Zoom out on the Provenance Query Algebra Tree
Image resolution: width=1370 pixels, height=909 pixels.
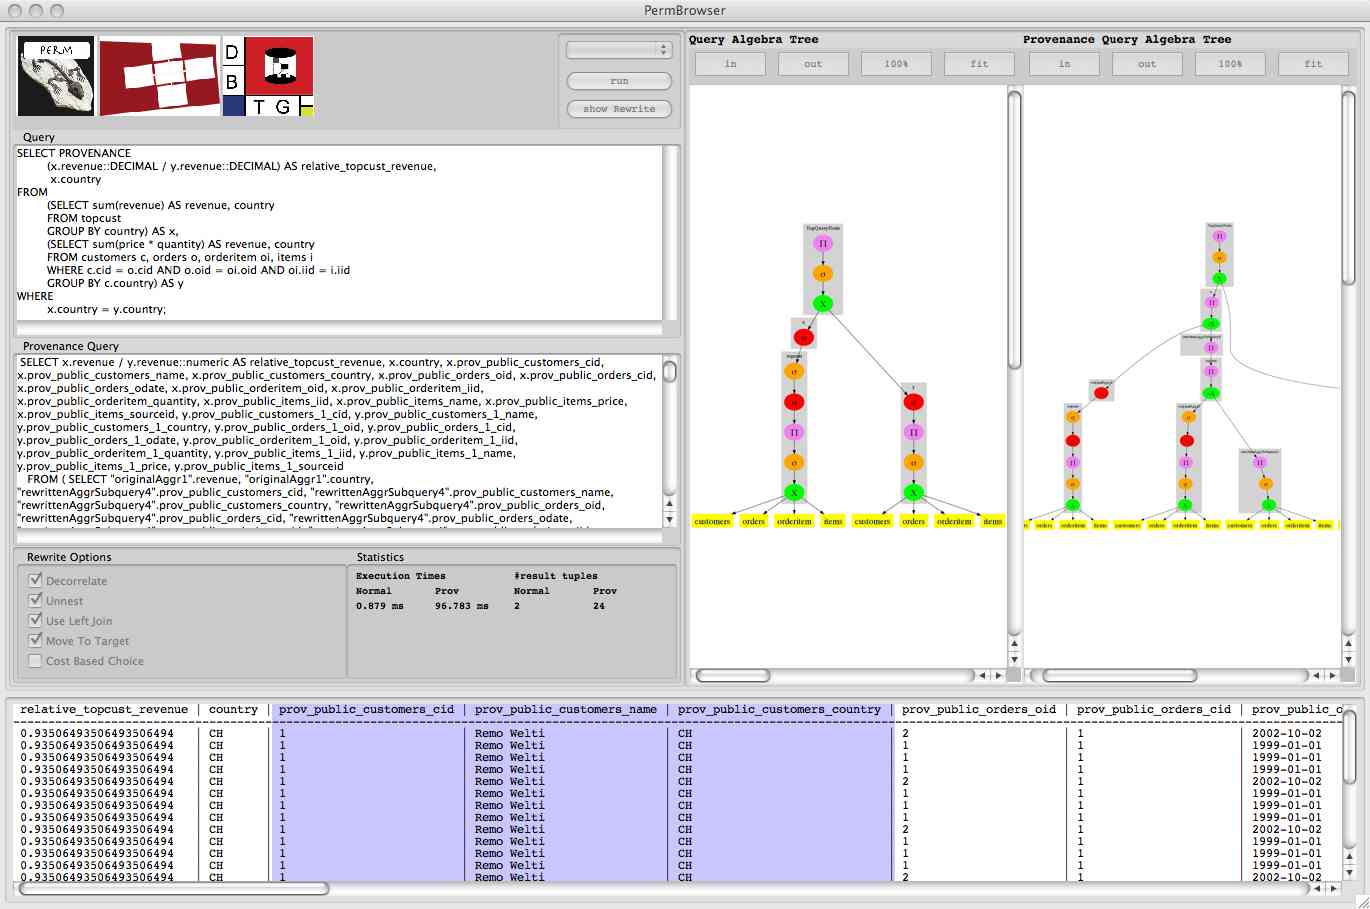pyautogui.click(x=1147, y=64)
